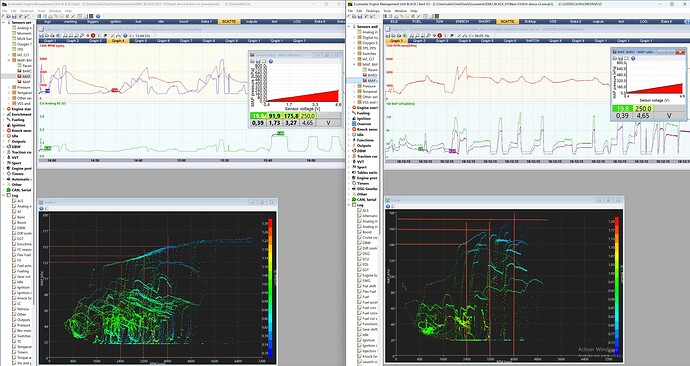This screenshot has height=366, width=690.
Task: Click the 250,0 pressure cell in right calibration table
Action: [643, 109]
